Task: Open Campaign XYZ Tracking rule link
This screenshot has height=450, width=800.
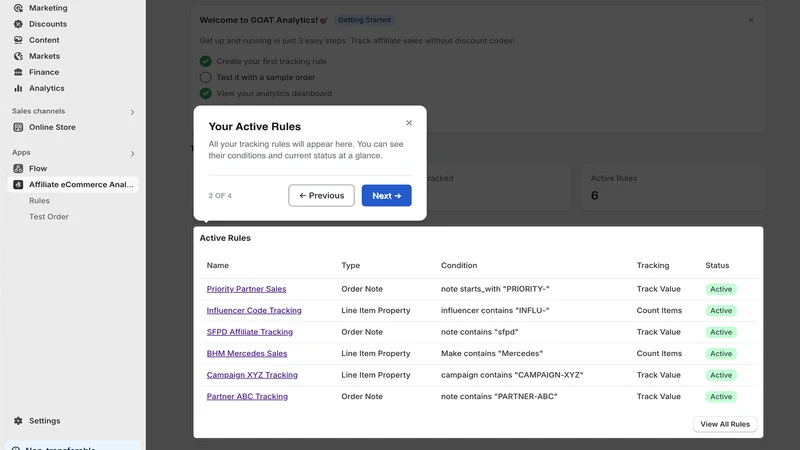Action: coord(252,375)
